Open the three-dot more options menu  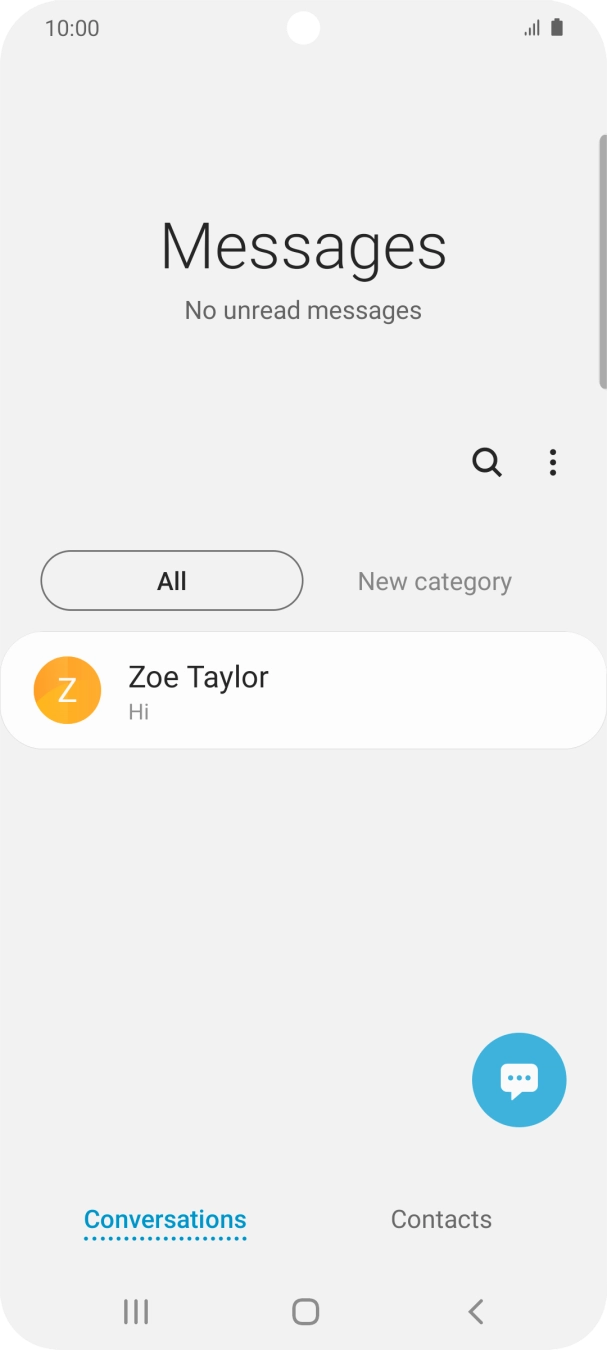click(553, 462)
